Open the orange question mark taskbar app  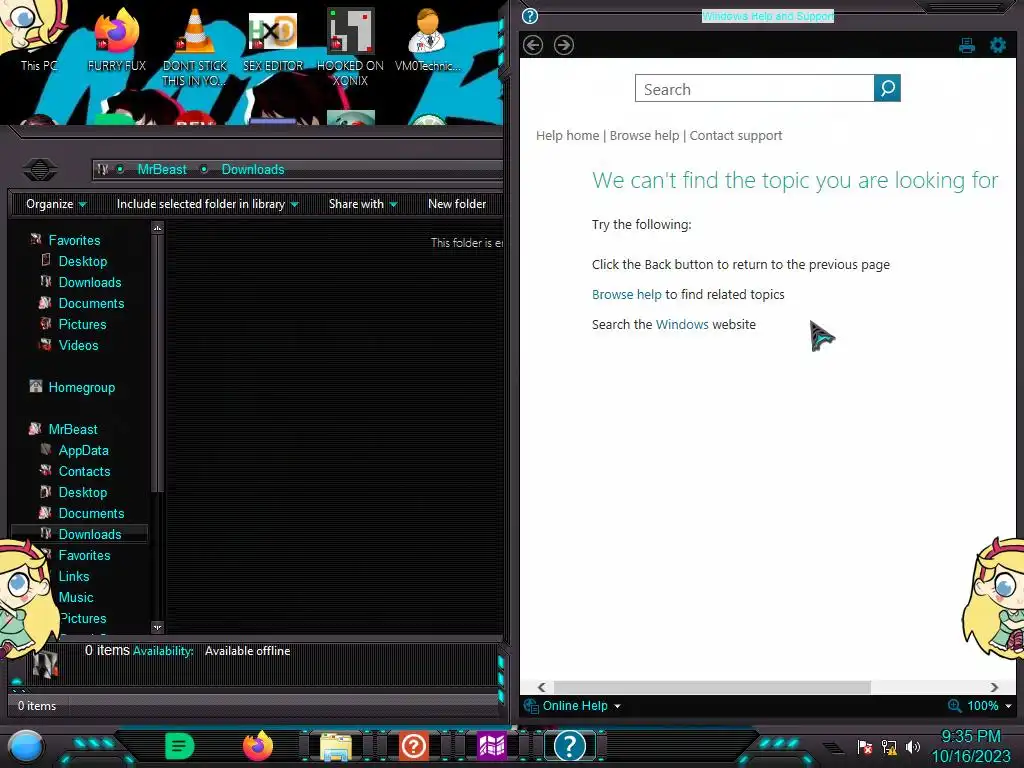tap(413, 746)
